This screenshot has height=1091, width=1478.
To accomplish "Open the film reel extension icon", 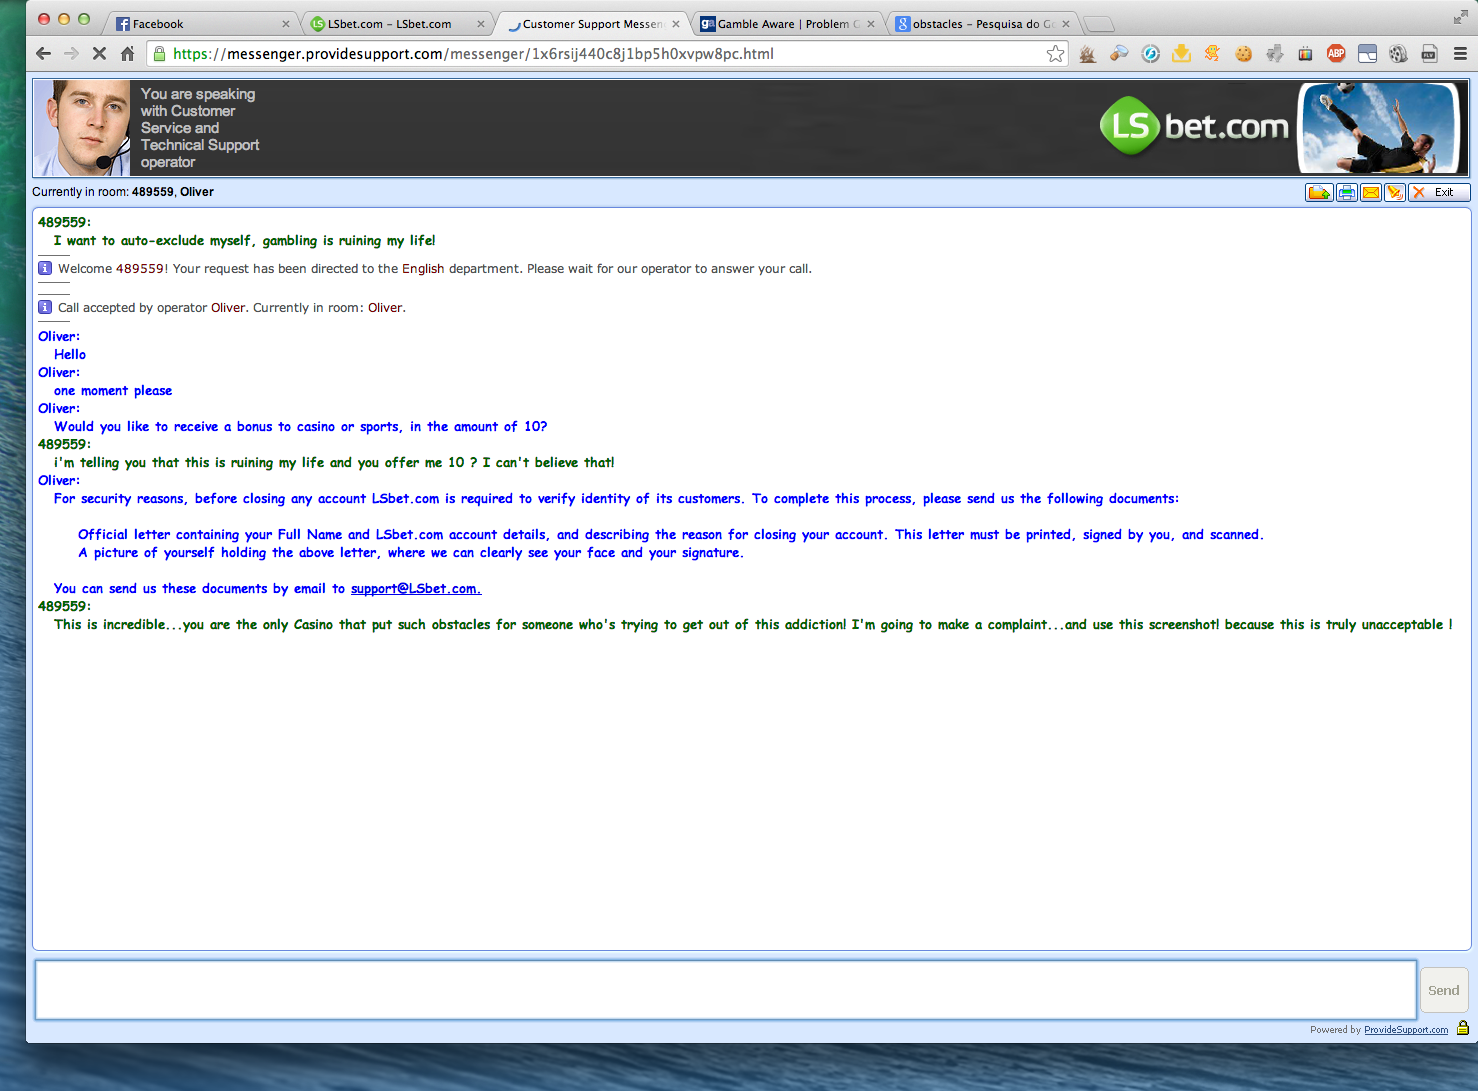I will click(x=1398, y=54).
